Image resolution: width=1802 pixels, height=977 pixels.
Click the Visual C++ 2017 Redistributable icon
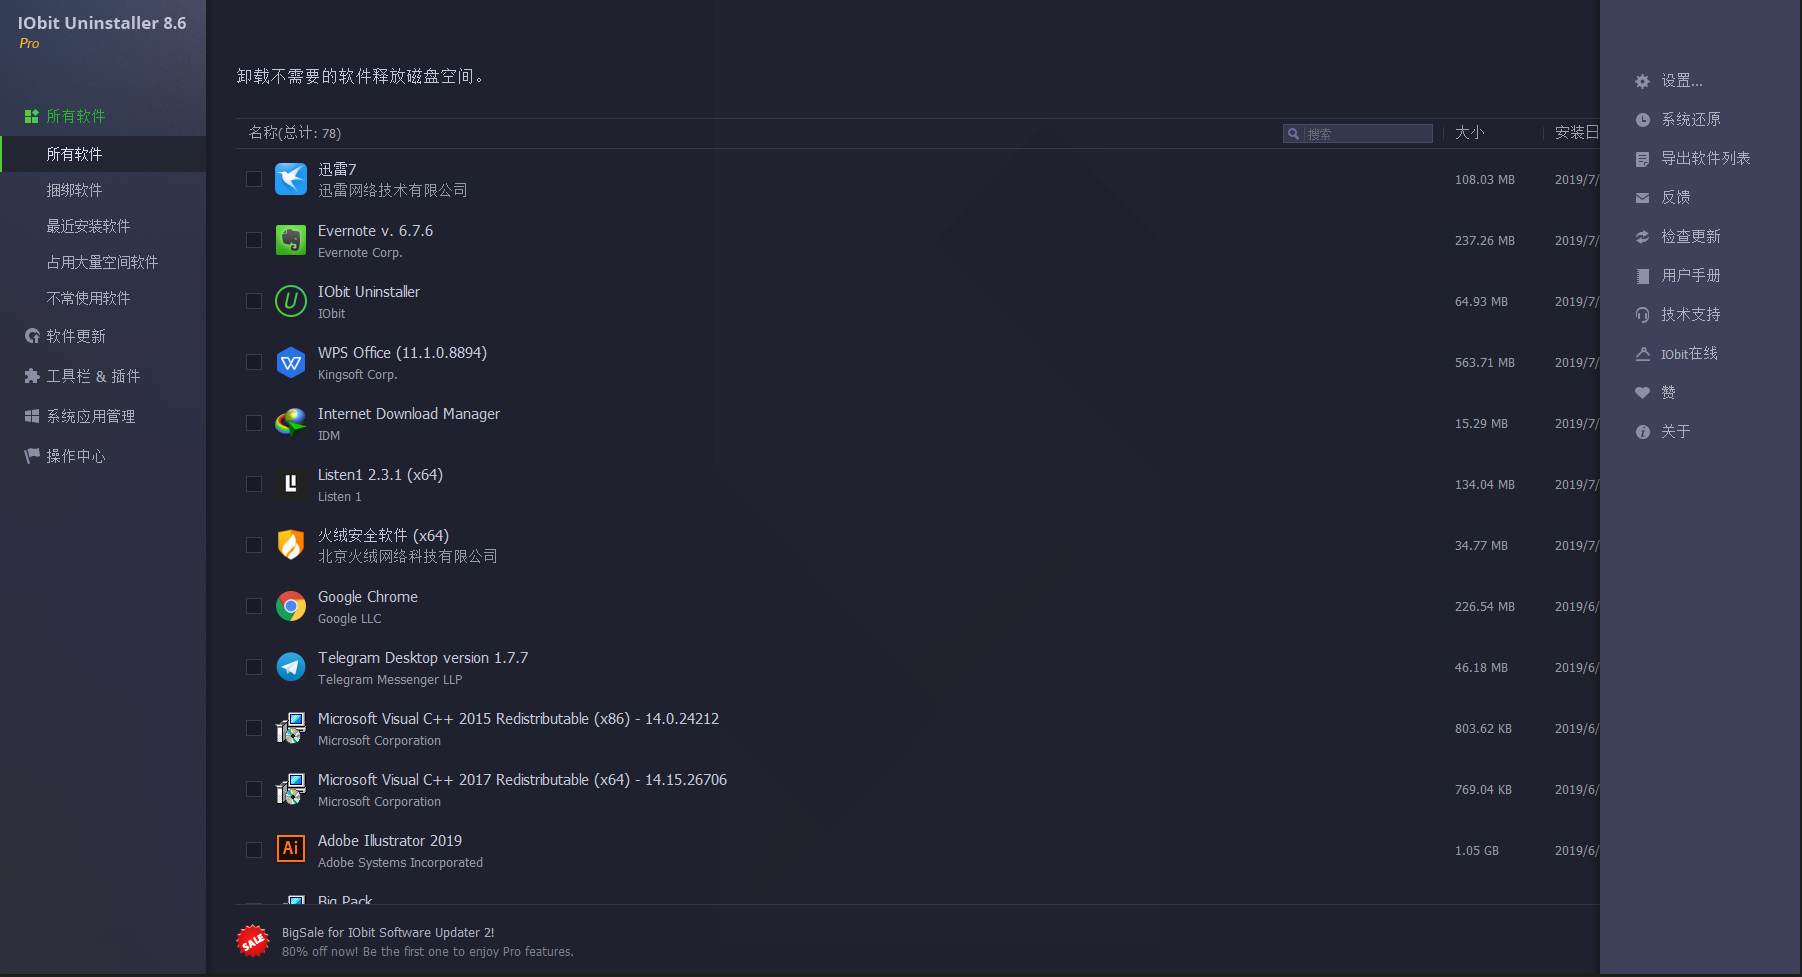pyautogui.click(x=291, y=789)
